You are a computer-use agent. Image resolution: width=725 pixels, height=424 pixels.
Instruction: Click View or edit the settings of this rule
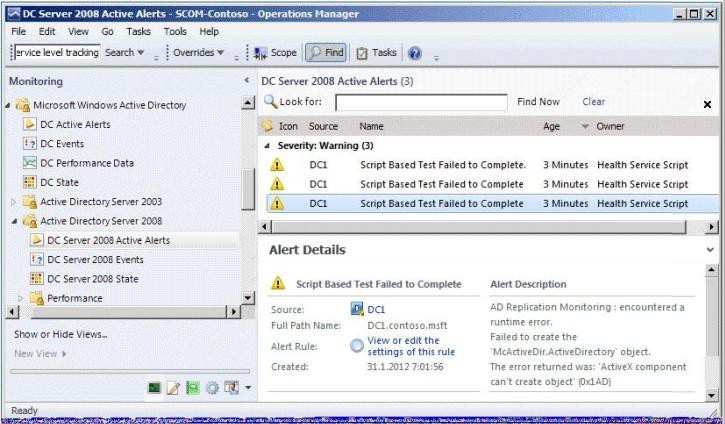[411, 346]
